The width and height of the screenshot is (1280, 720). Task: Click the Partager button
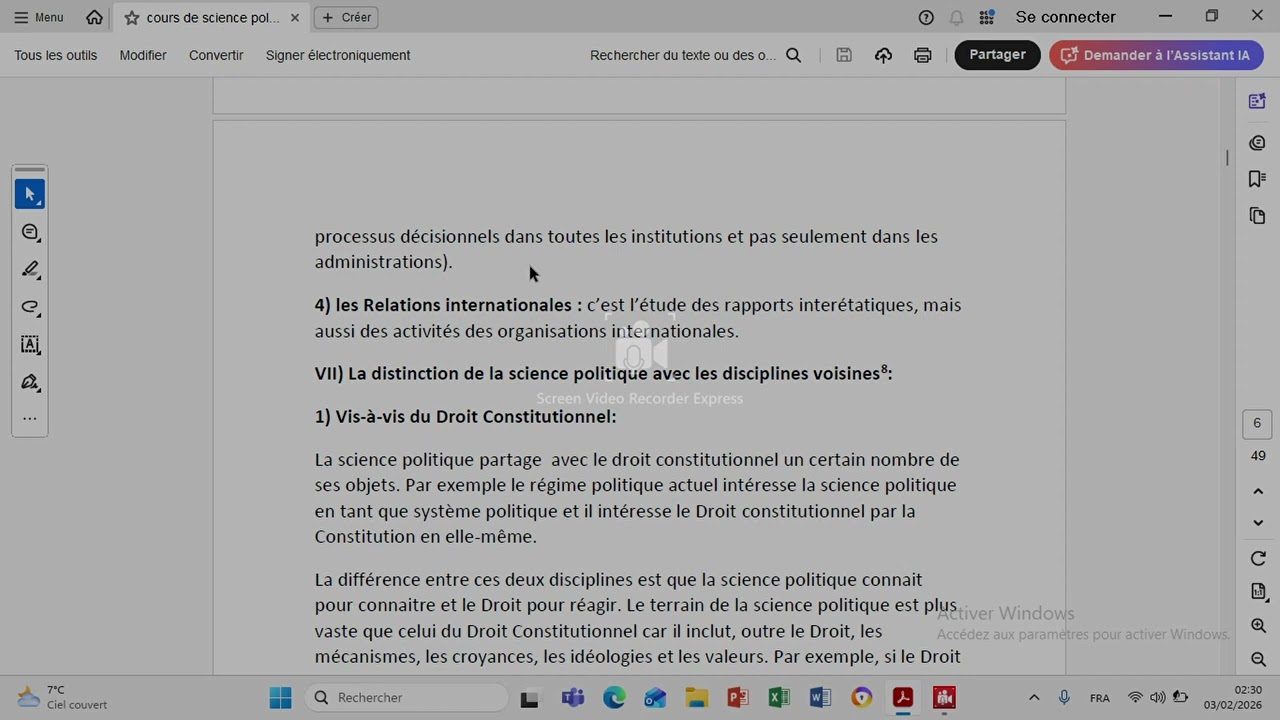997,55
